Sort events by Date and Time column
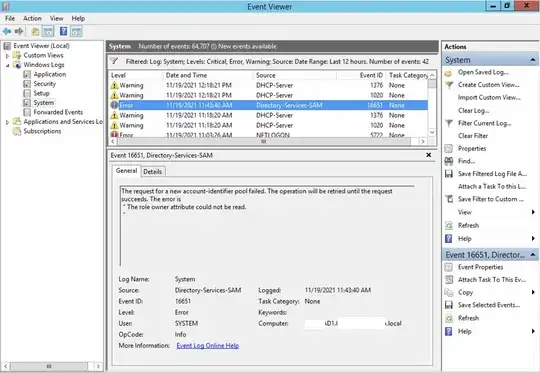Screen dimensions: 540x373 tap(208, 75)
